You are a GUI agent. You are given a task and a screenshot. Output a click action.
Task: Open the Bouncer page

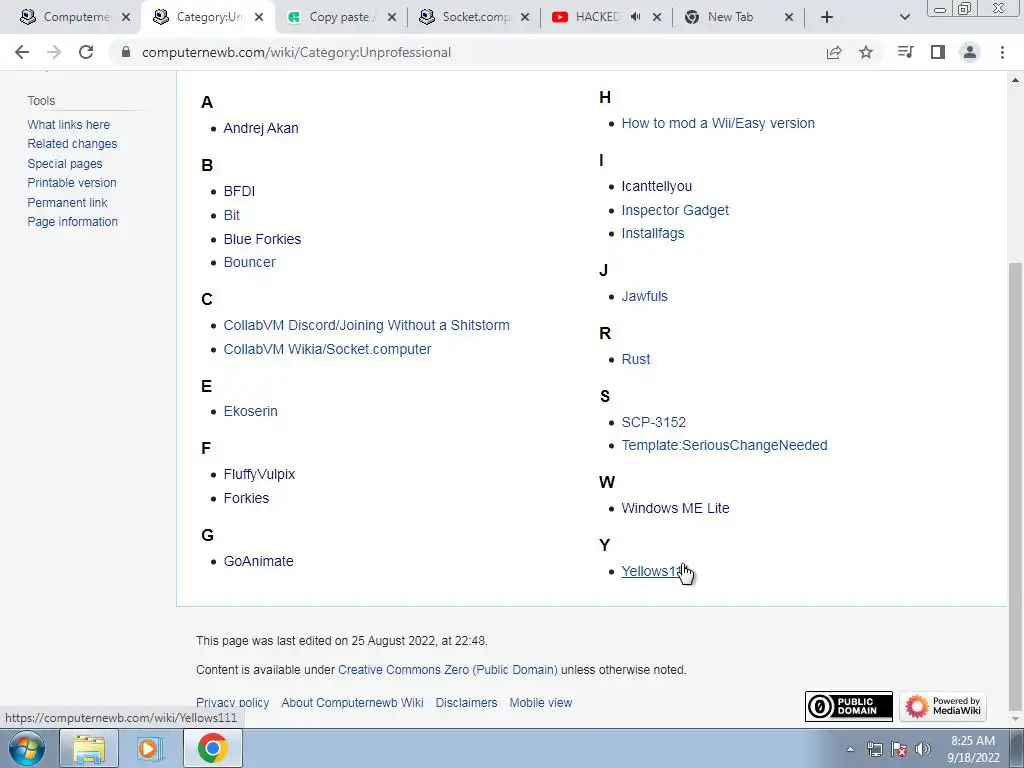249,262
